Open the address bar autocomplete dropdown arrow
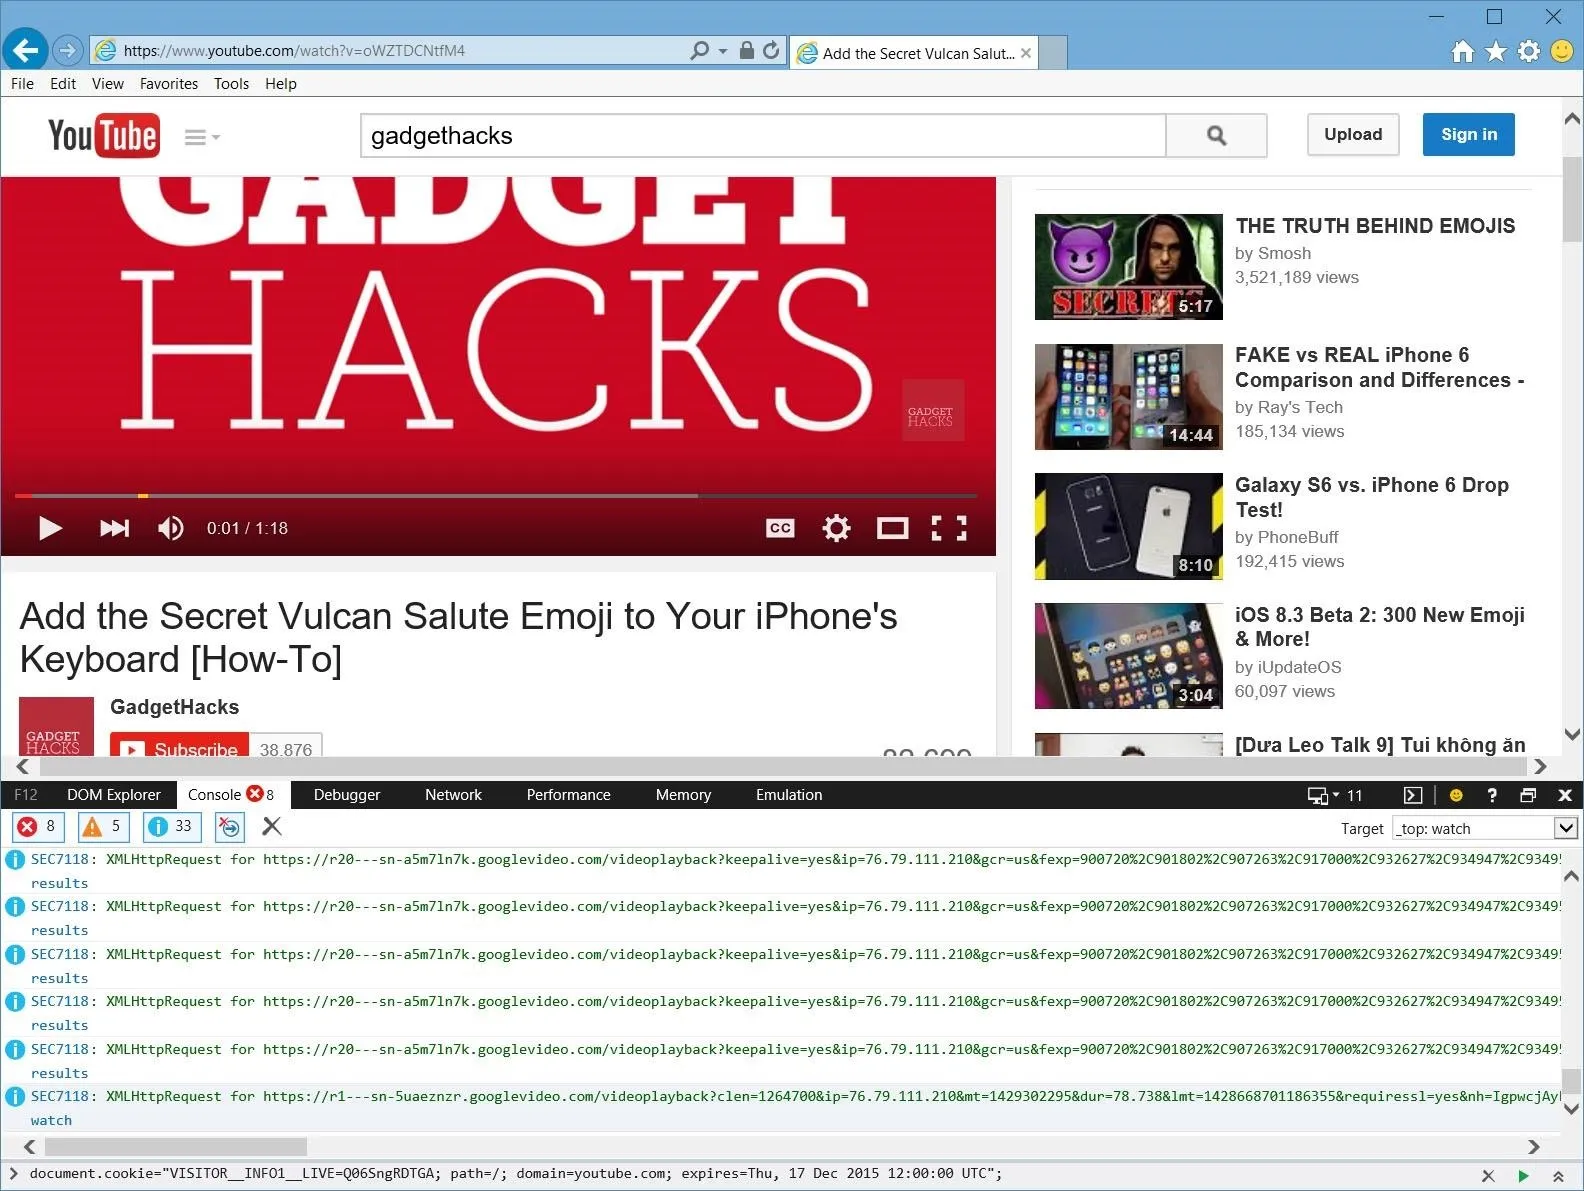Viewport: 1584px width, 1191px height. (723, 50)
